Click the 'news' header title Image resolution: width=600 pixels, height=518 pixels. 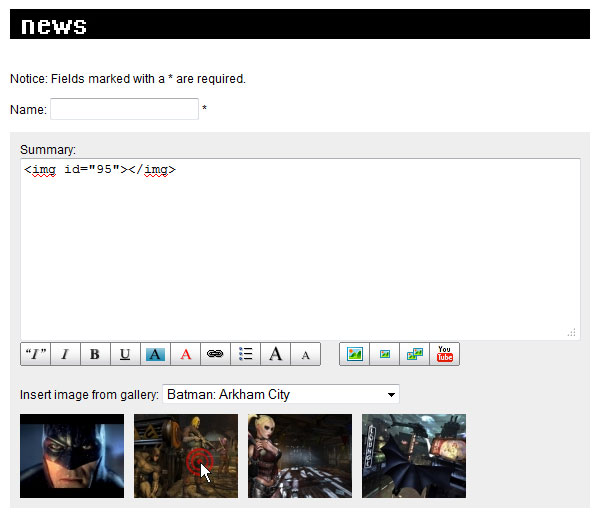point(54,26)
